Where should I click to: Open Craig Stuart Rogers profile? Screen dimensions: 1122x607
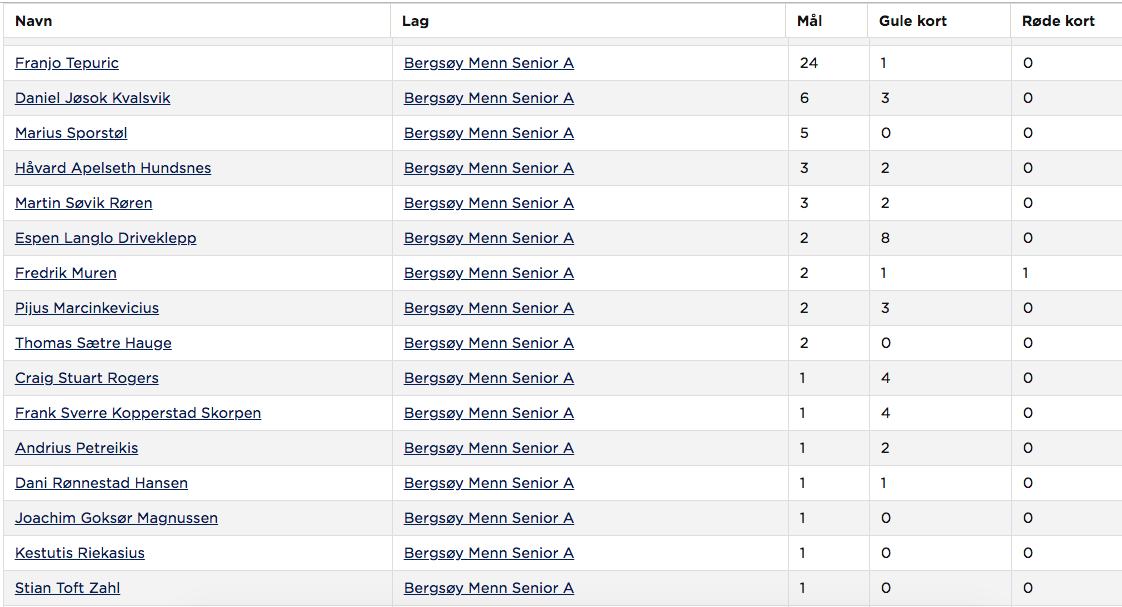tap(87, 379)
